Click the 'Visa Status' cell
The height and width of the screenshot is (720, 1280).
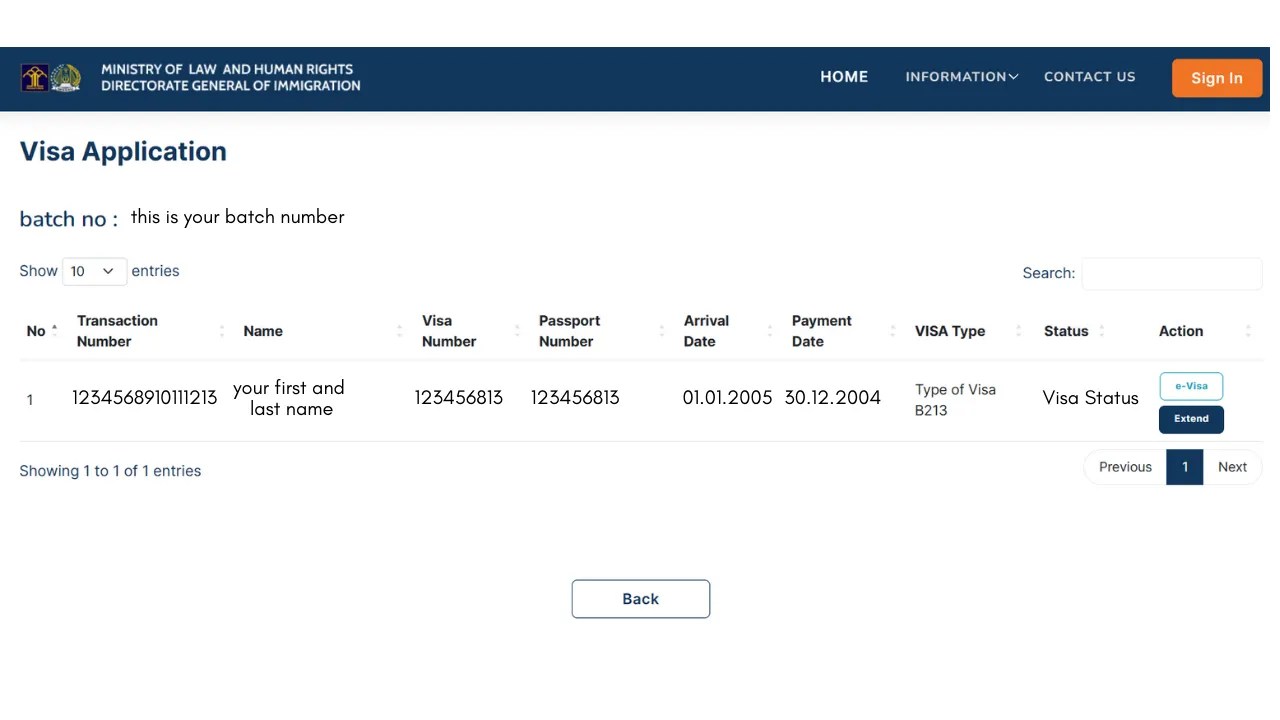1090,398
